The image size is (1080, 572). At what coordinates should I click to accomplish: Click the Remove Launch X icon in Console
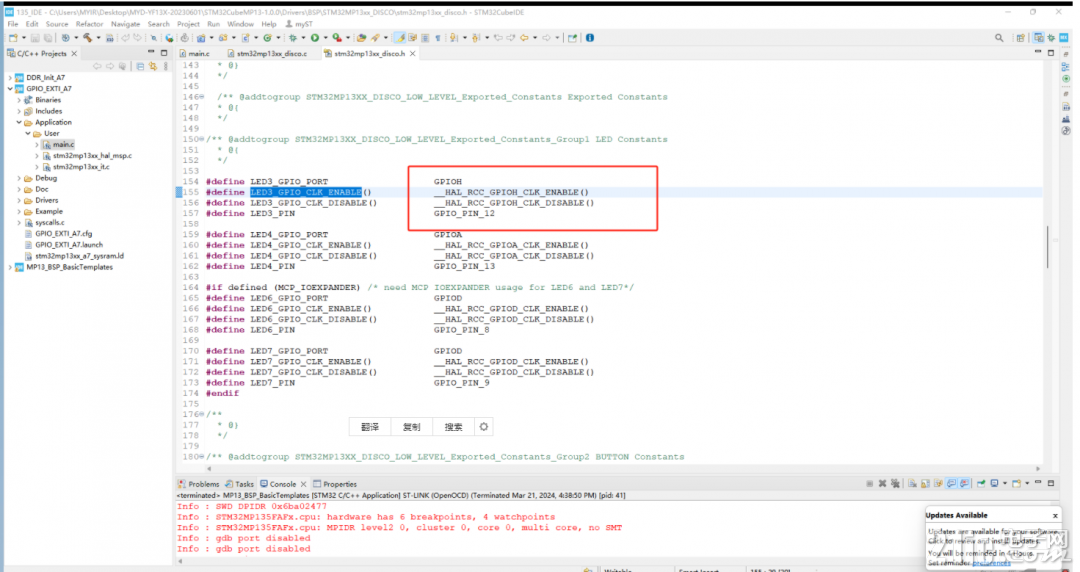click(x=882, y=484)
